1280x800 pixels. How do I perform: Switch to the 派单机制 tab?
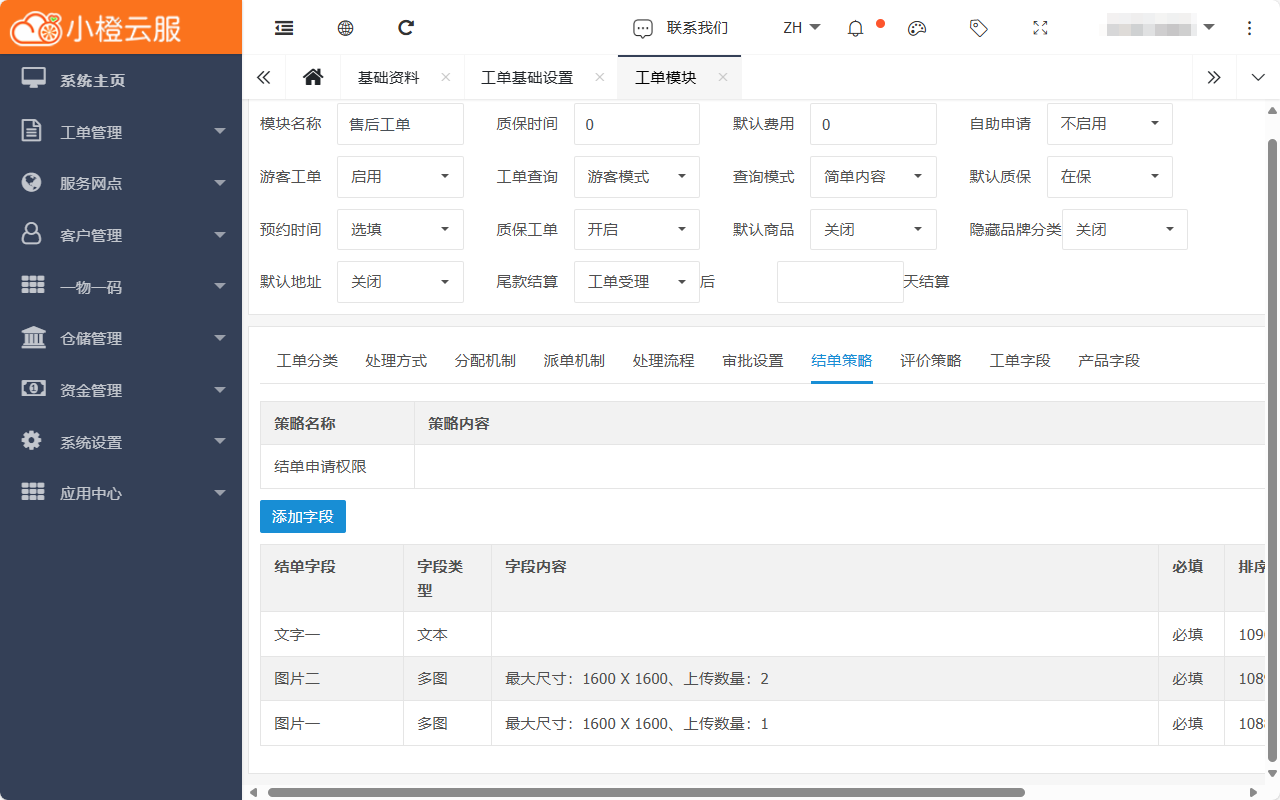coord(574,361)
